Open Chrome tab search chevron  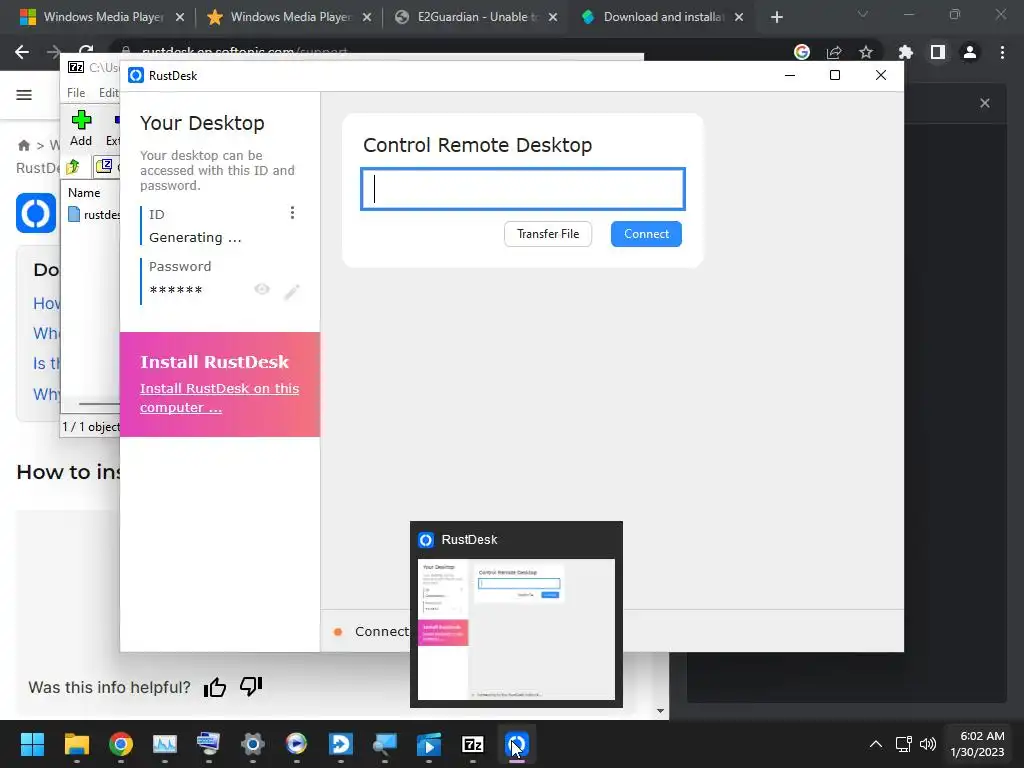coord(863,14)
